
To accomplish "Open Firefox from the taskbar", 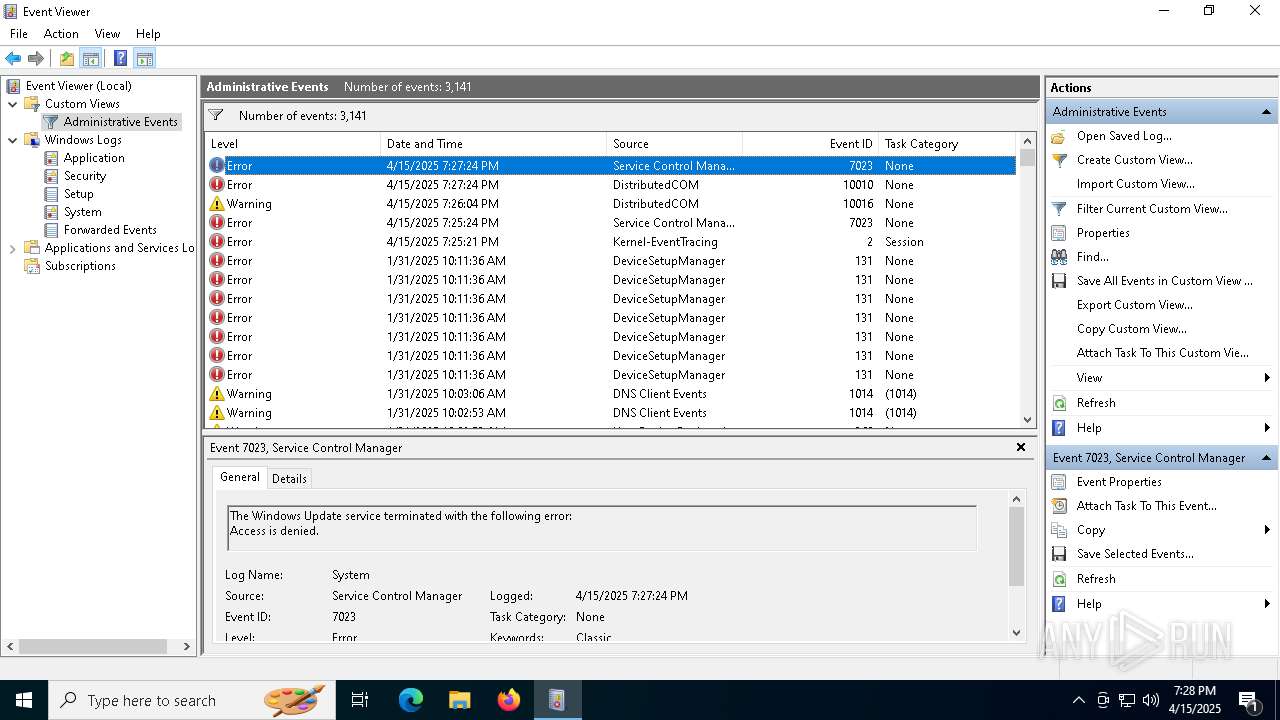I will 508,700.
